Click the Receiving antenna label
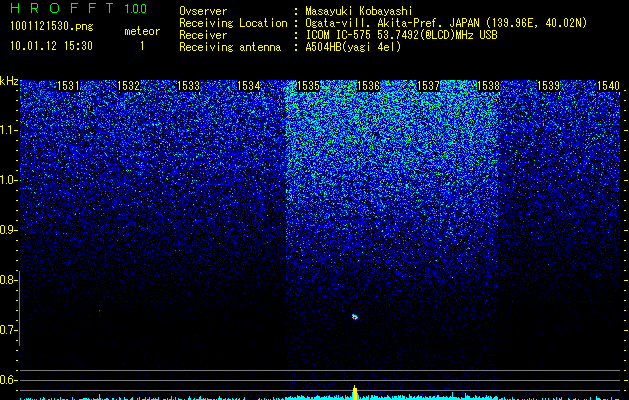629x400 pixels. click(x=230, y=47)
